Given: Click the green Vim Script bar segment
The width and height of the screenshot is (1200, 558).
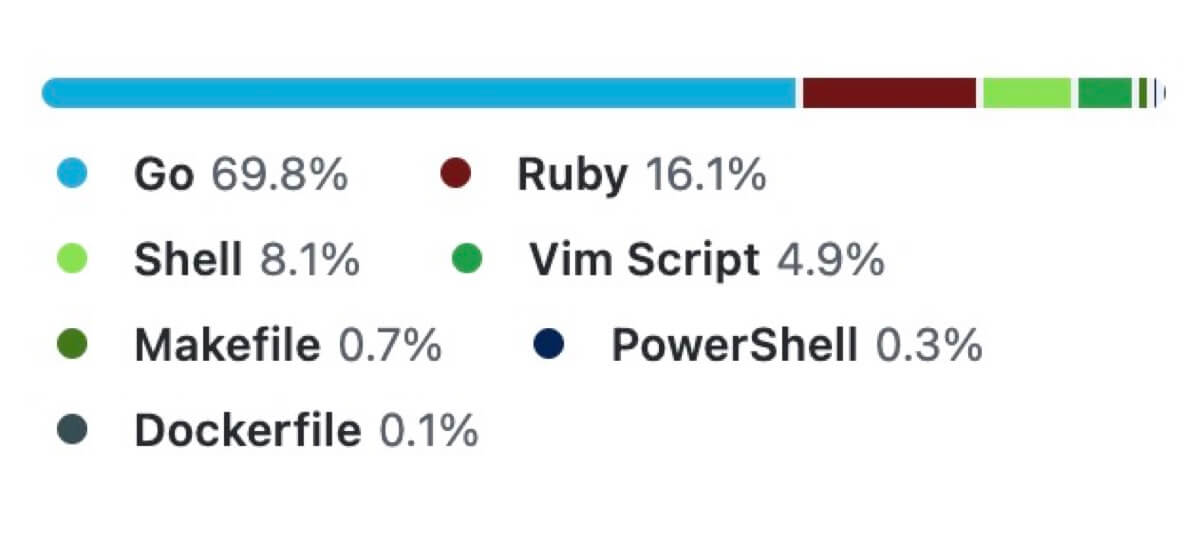Looking at the screenshot, I should tap(1104, 93).
